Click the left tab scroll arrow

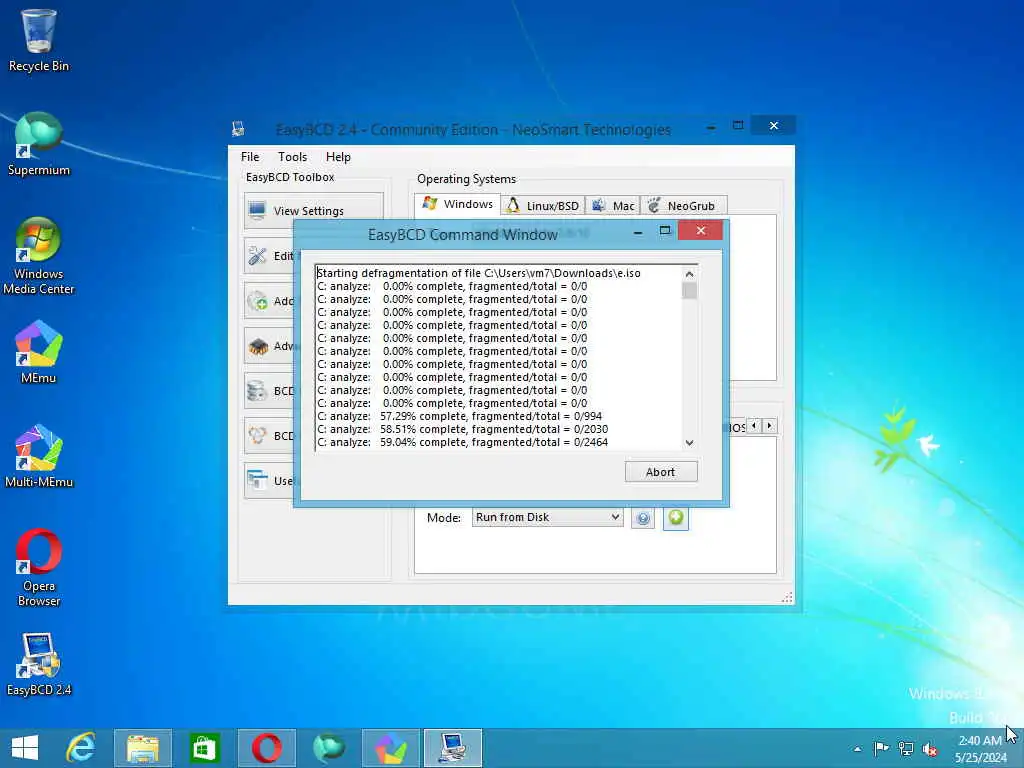click(x=754, y=426)
